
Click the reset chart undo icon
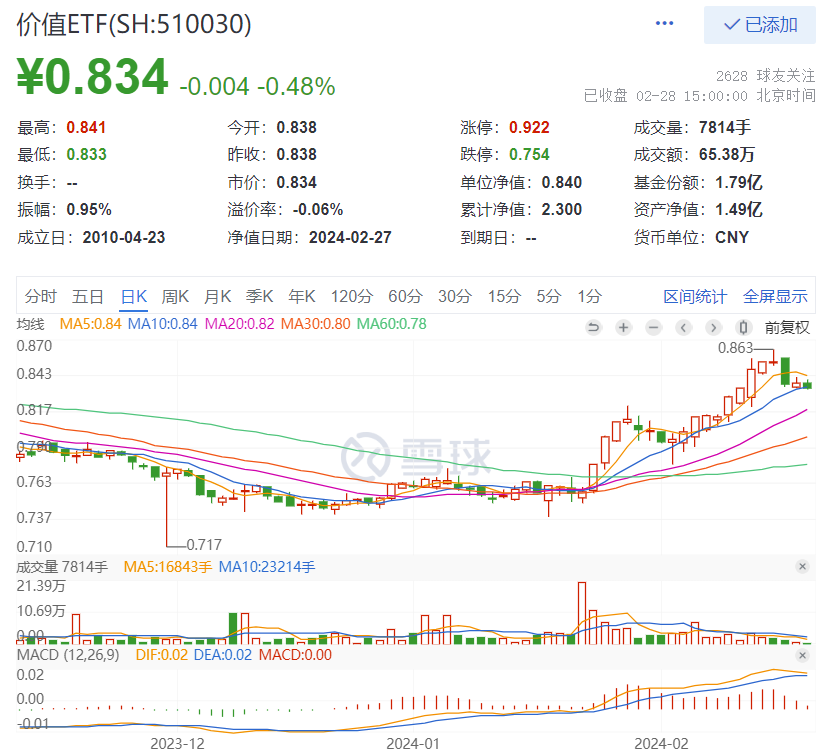(x=593, y=327)
